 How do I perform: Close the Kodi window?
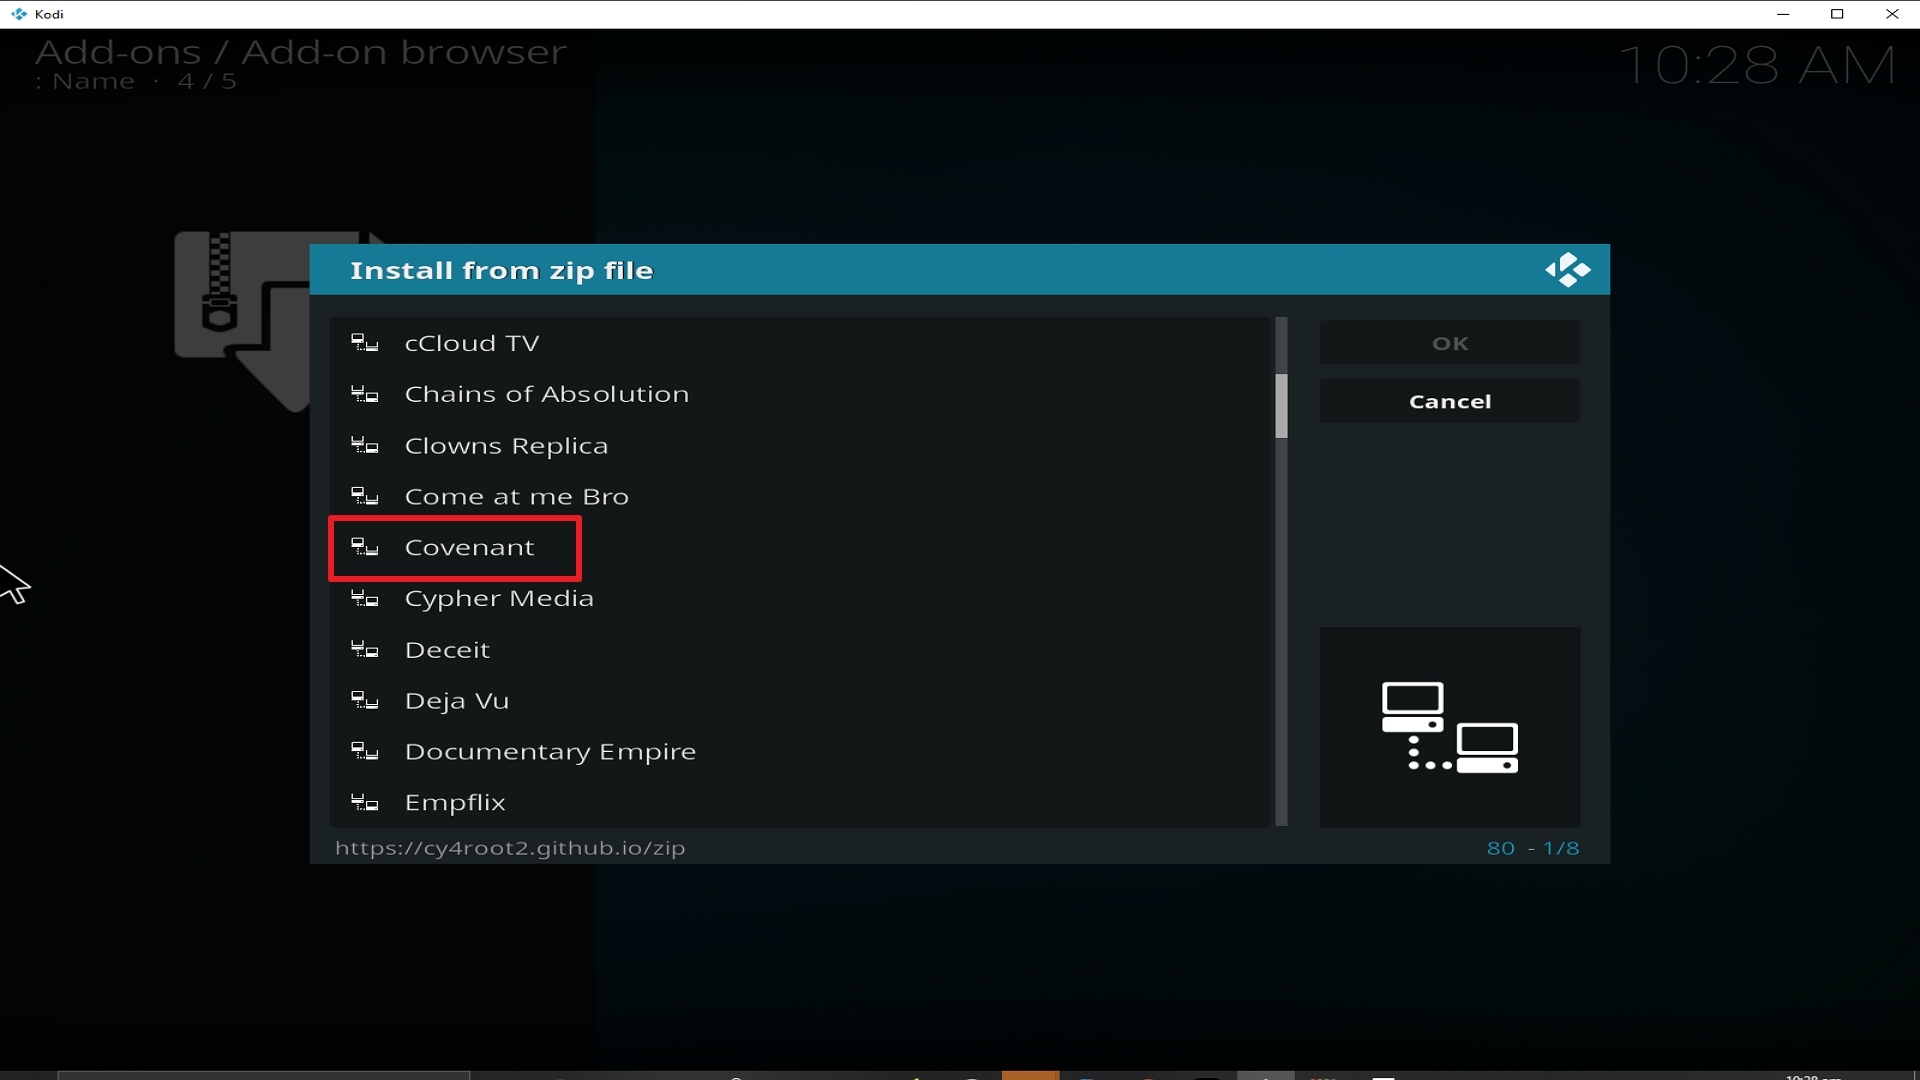point(1892,14)
